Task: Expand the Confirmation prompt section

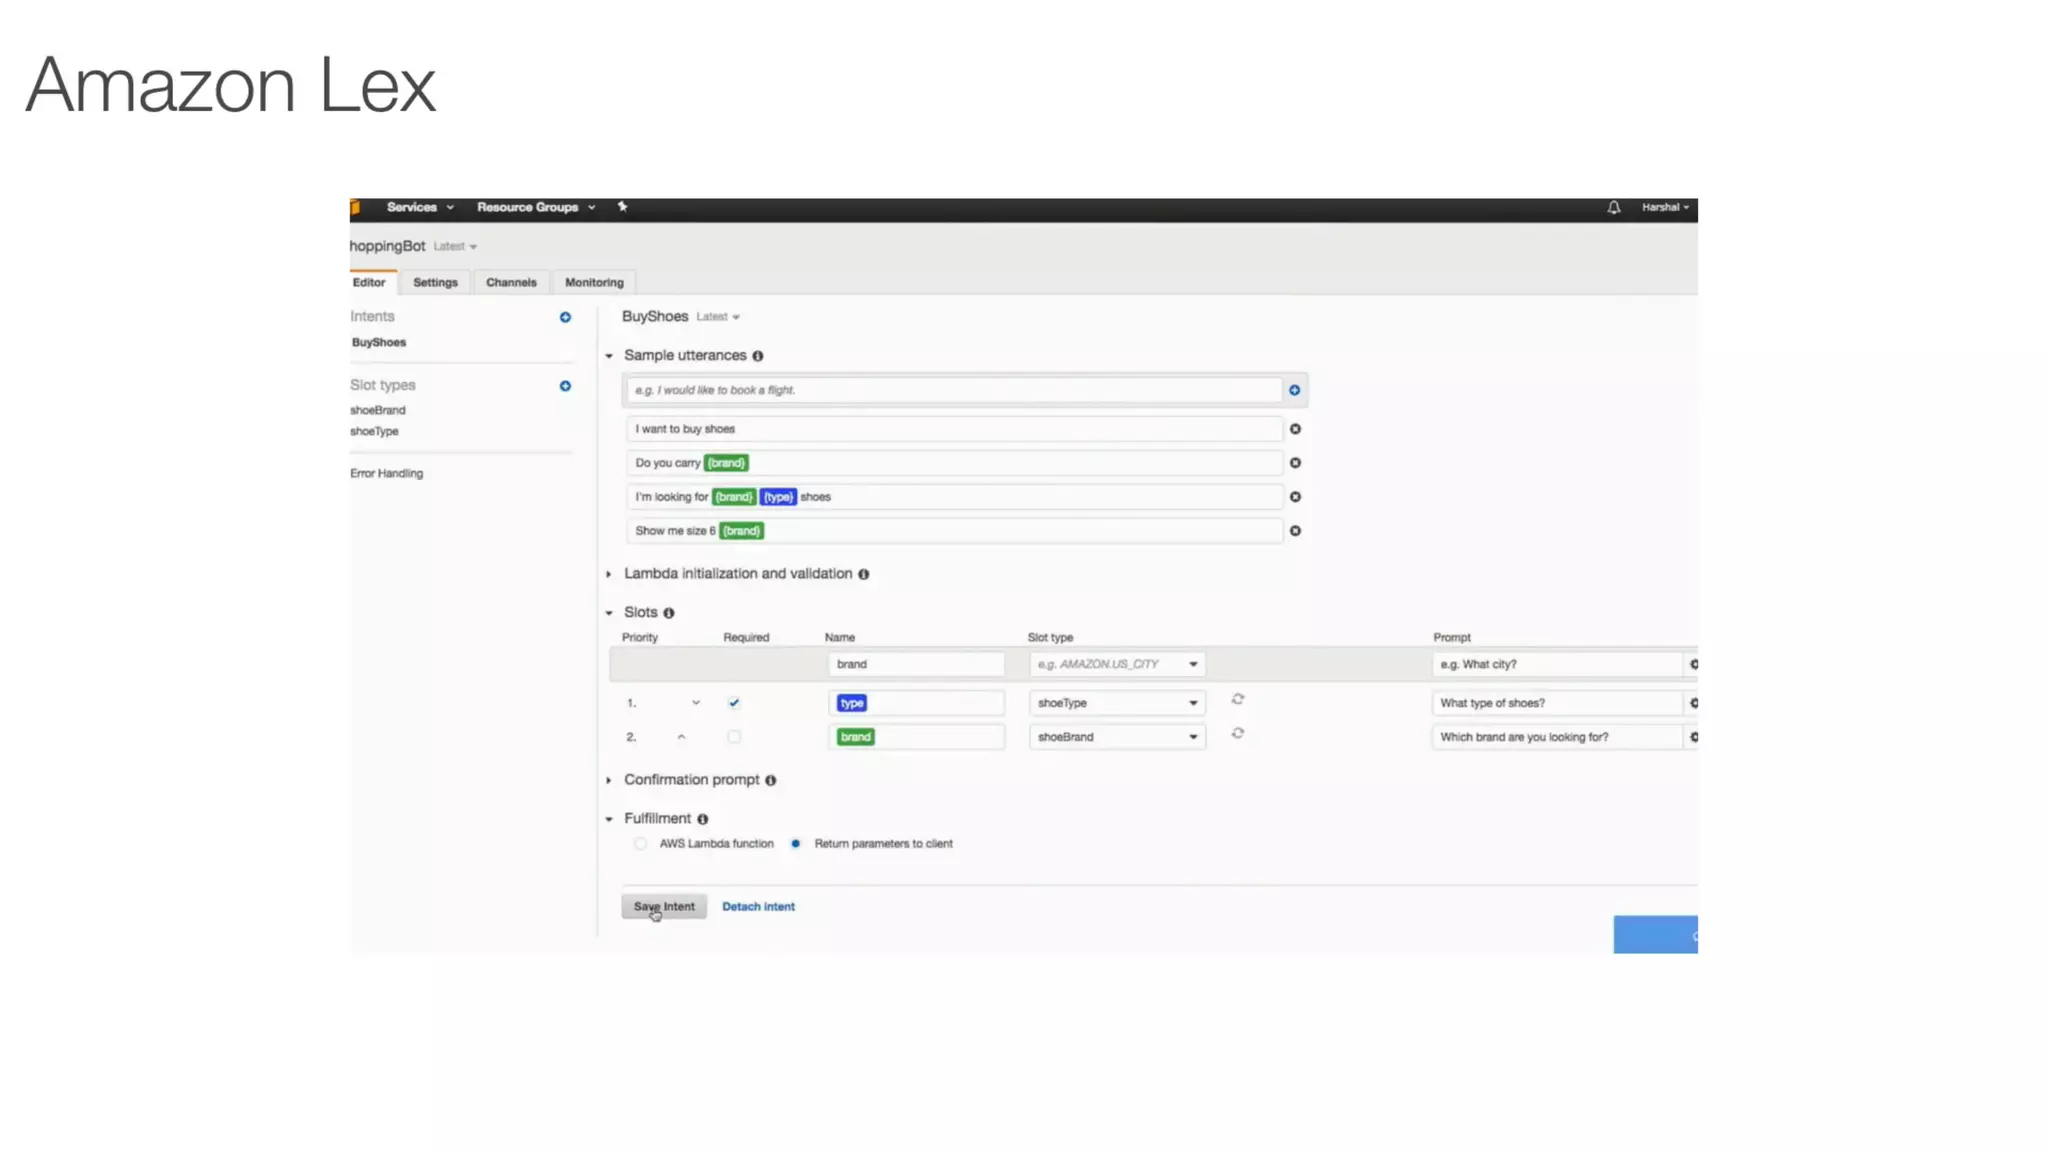Action: click(x=609, y=780)
